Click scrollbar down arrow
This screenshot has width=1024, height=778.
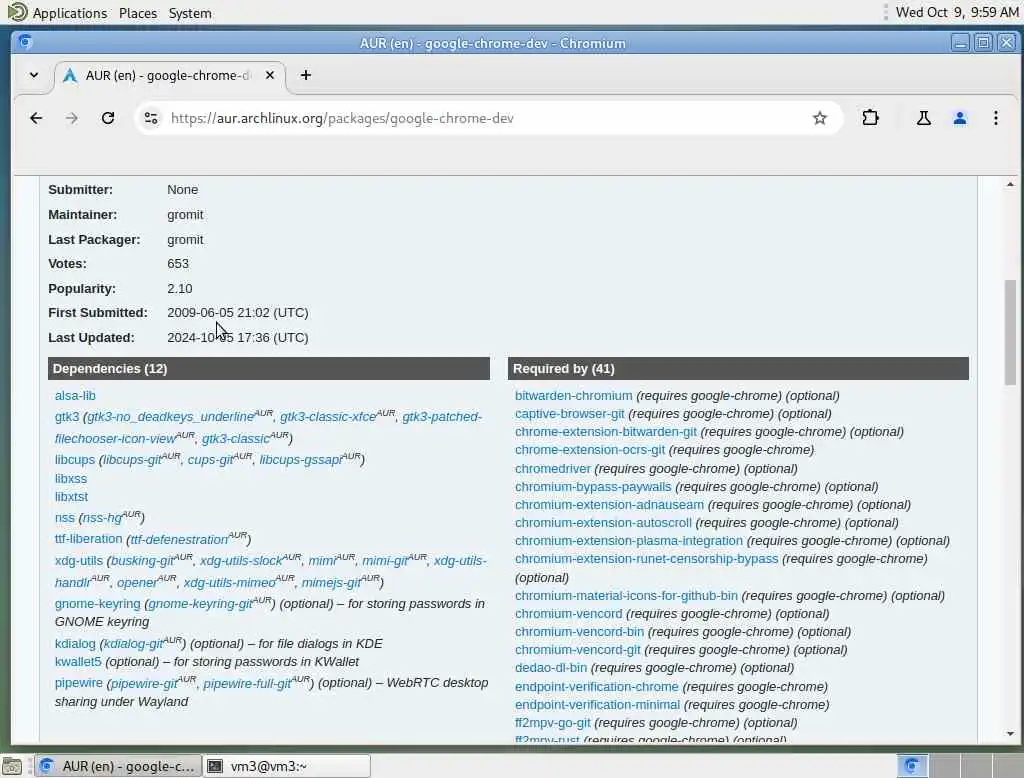[x=1010, y=734]
